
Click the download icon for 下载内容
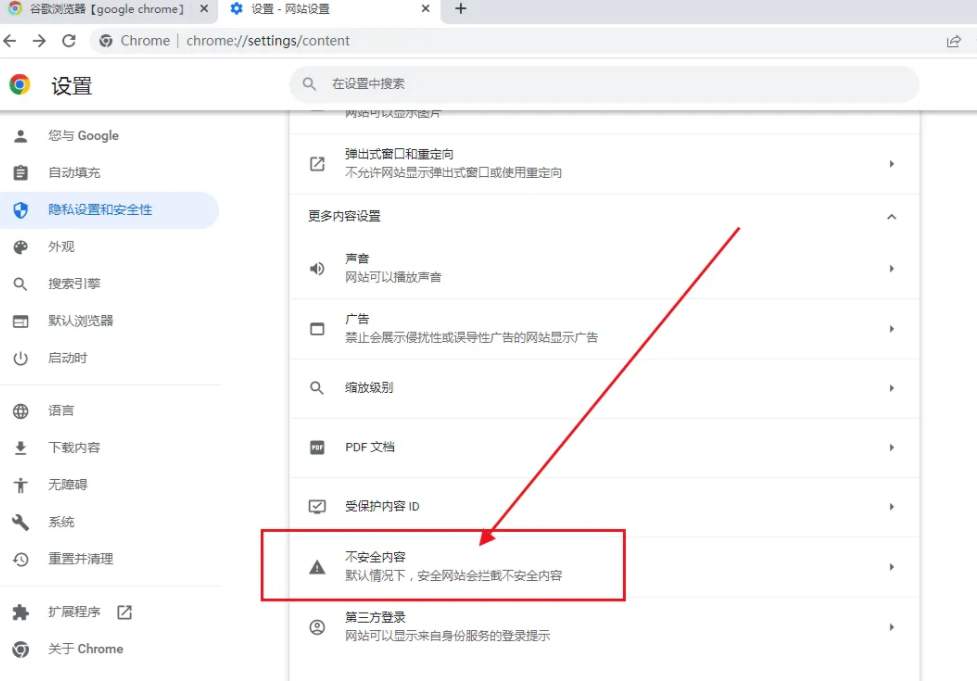pos(21,448)
